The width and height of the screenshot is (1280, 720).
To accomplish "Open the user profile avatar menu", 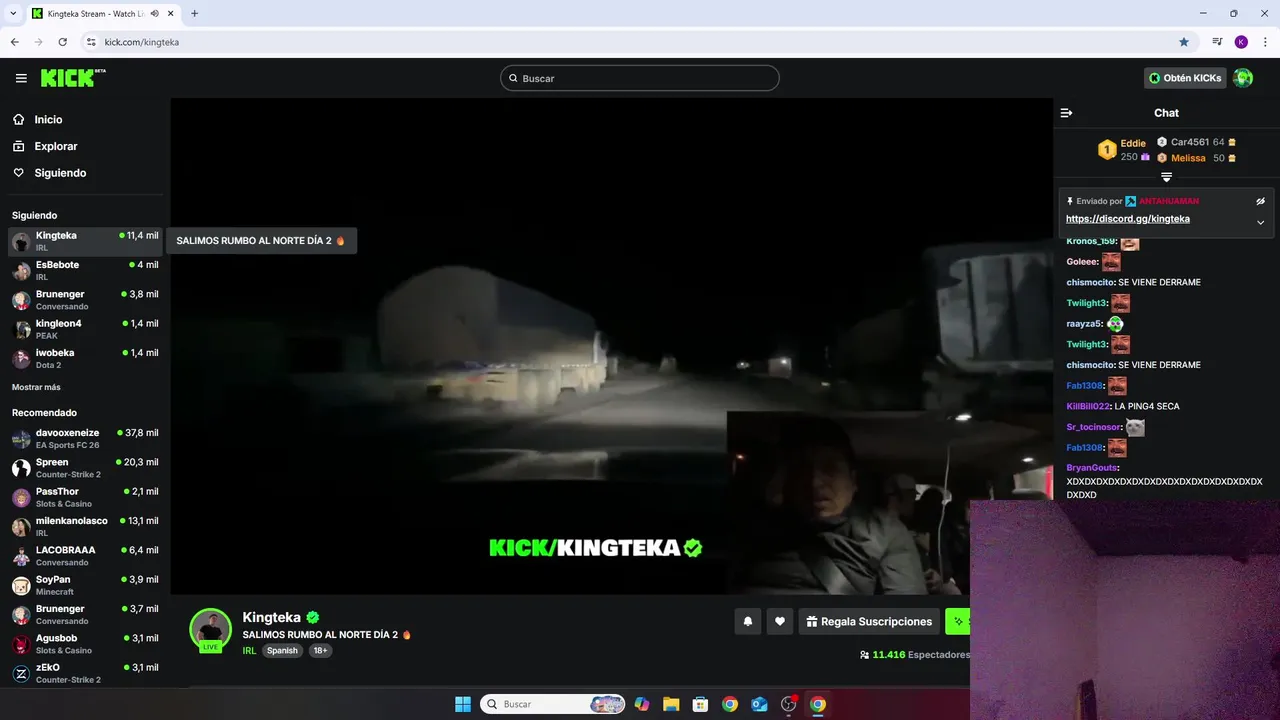I will tap(1243, 78).
